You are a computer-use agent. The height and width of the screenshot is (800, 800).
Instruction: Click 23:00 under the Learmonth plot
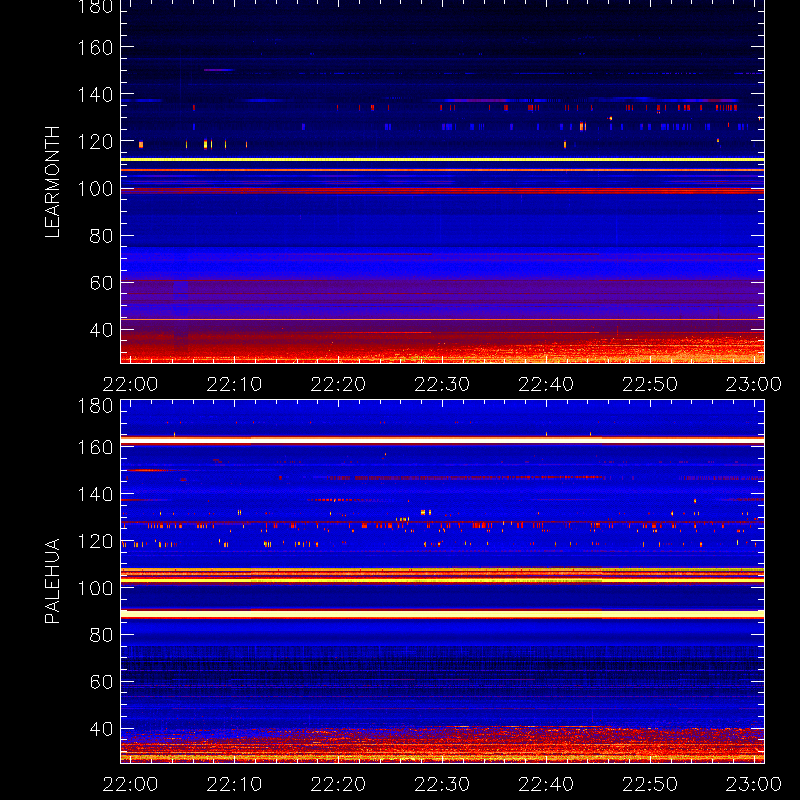[754, 384]
